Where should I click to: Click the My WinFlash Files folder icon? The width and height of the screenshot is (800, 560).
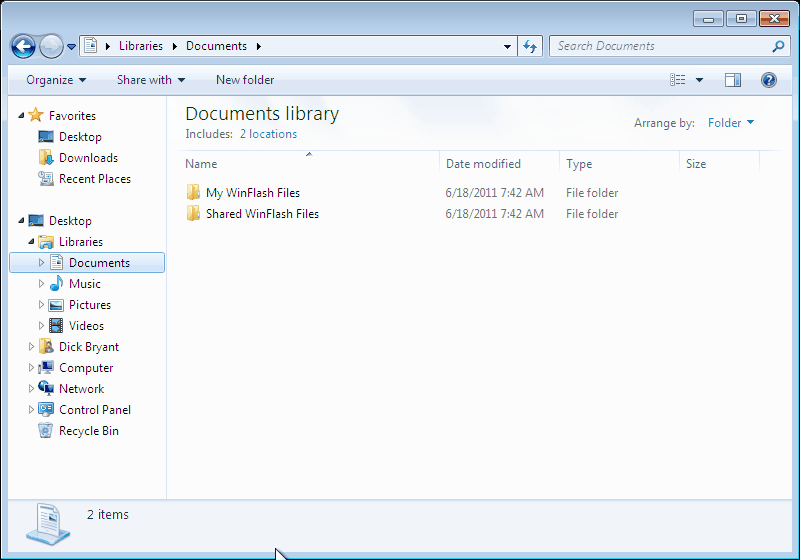tap(193, 192)
